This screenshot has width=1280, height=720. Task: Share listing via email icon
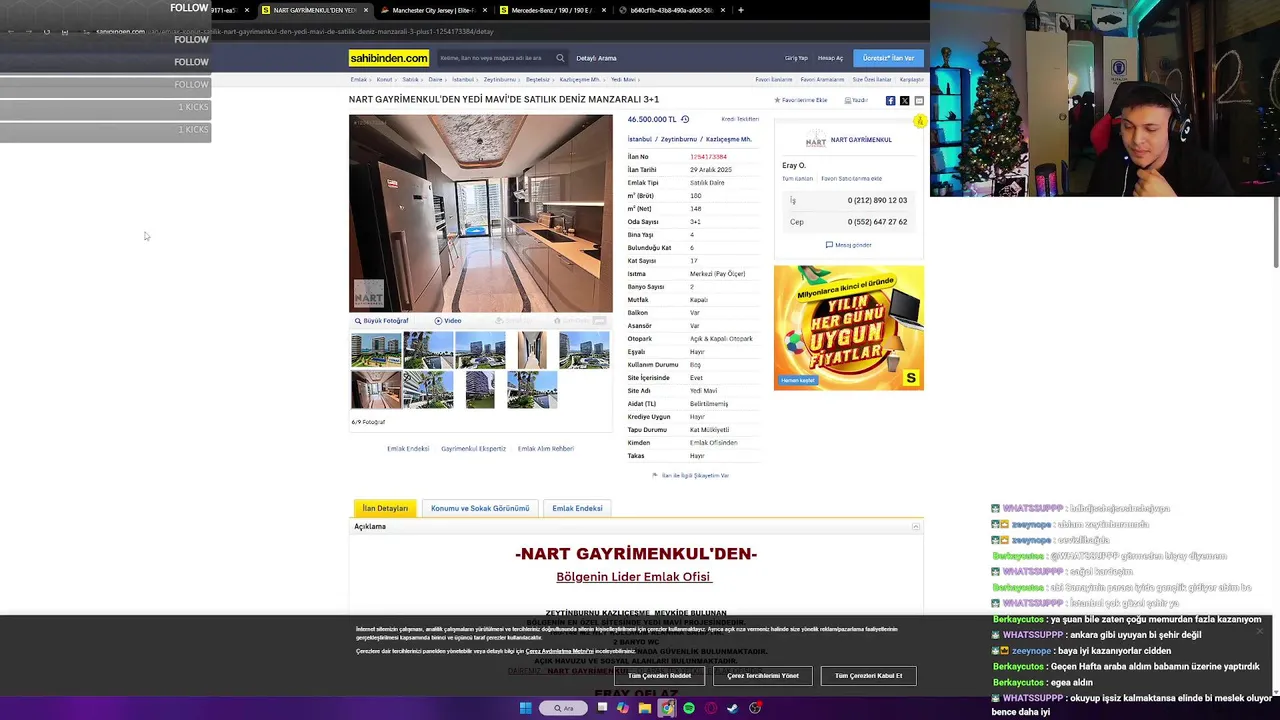pos(919,100)
